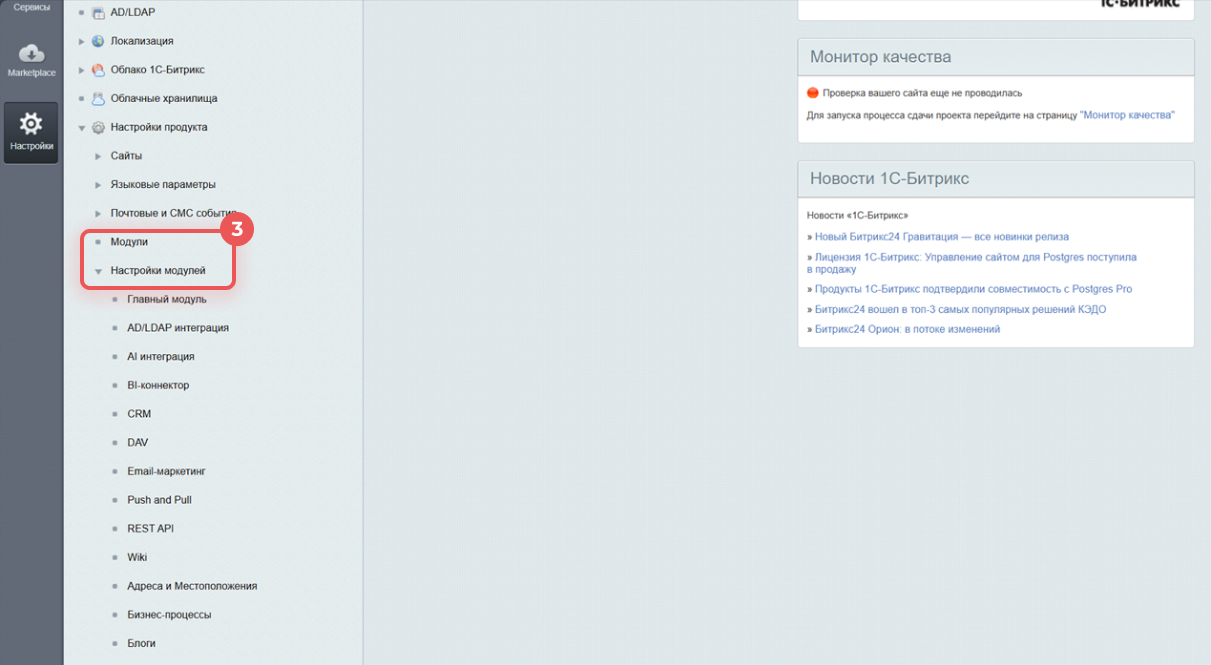Screen dimensions: 1211x665
Task: Select Настройки продукта in the tree
Action: click(x=159, y=128)
